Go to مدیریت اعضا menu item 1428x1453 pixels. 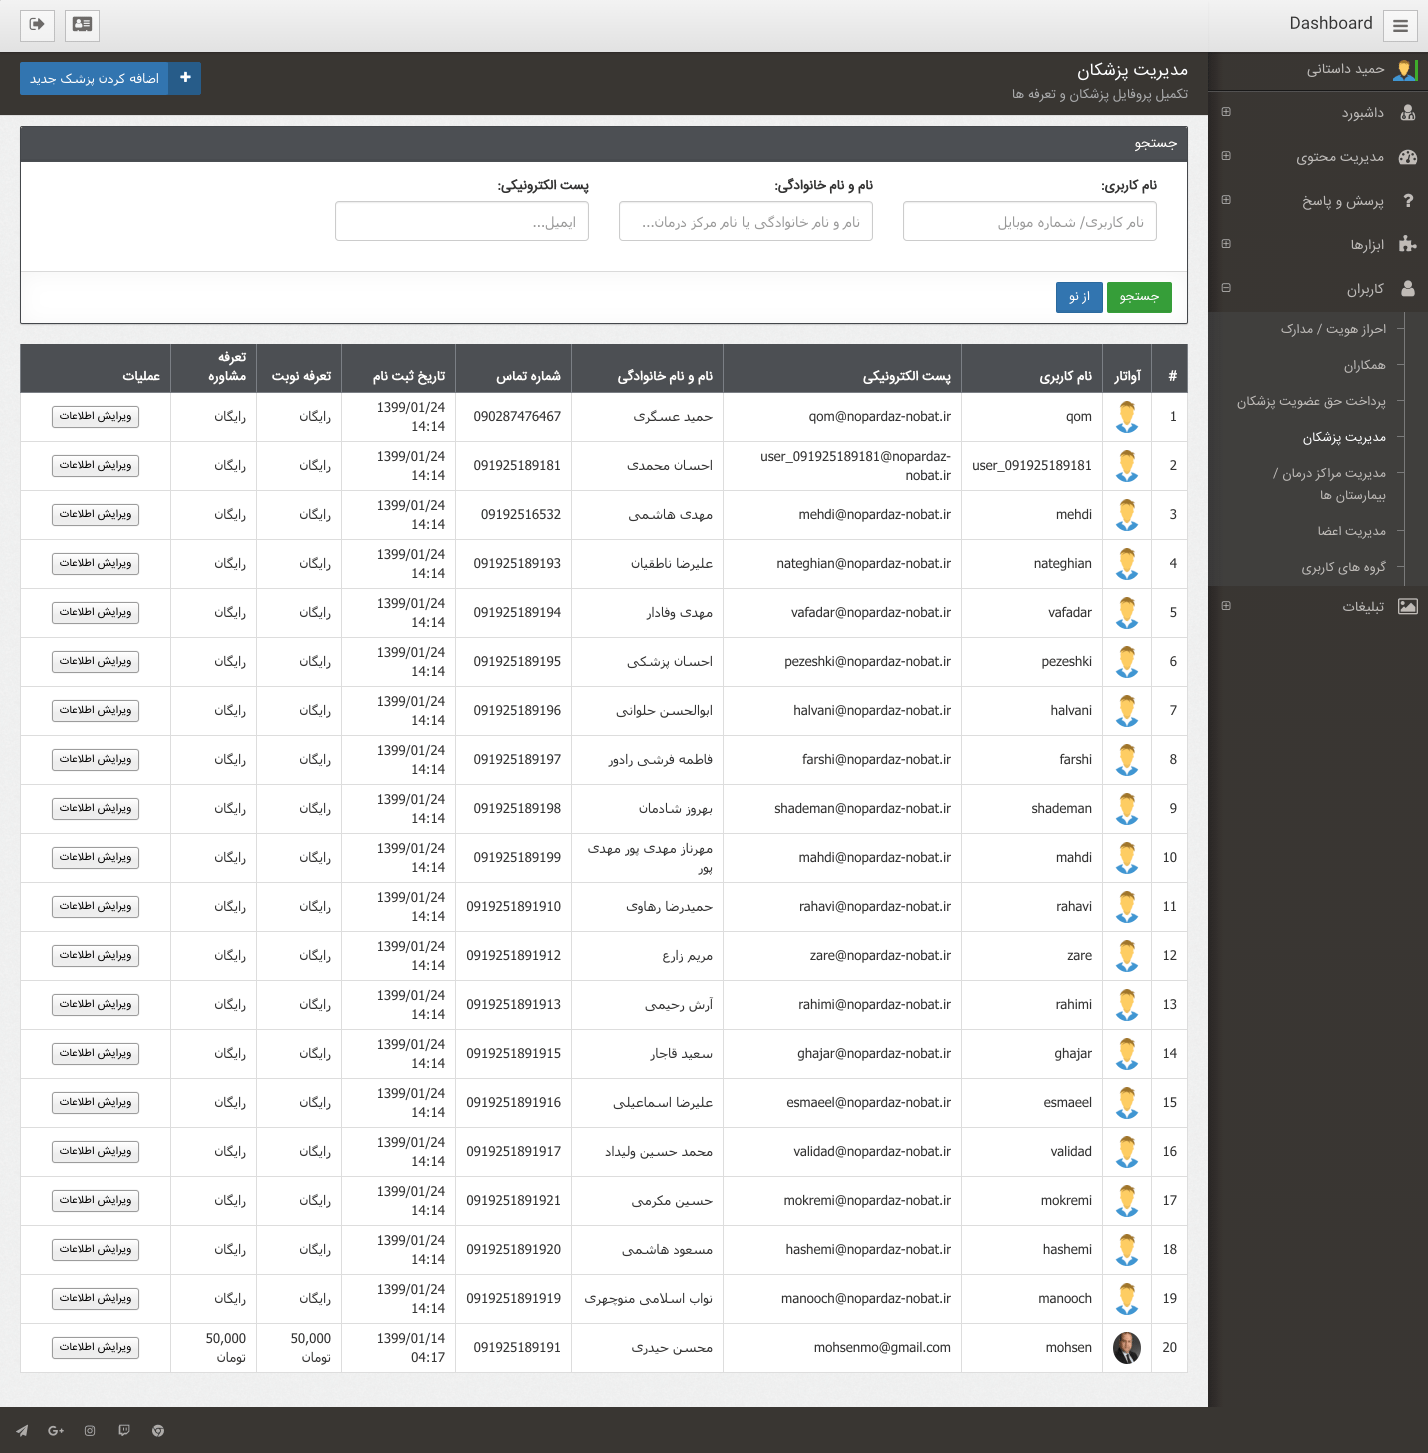tap(1351, 532)
